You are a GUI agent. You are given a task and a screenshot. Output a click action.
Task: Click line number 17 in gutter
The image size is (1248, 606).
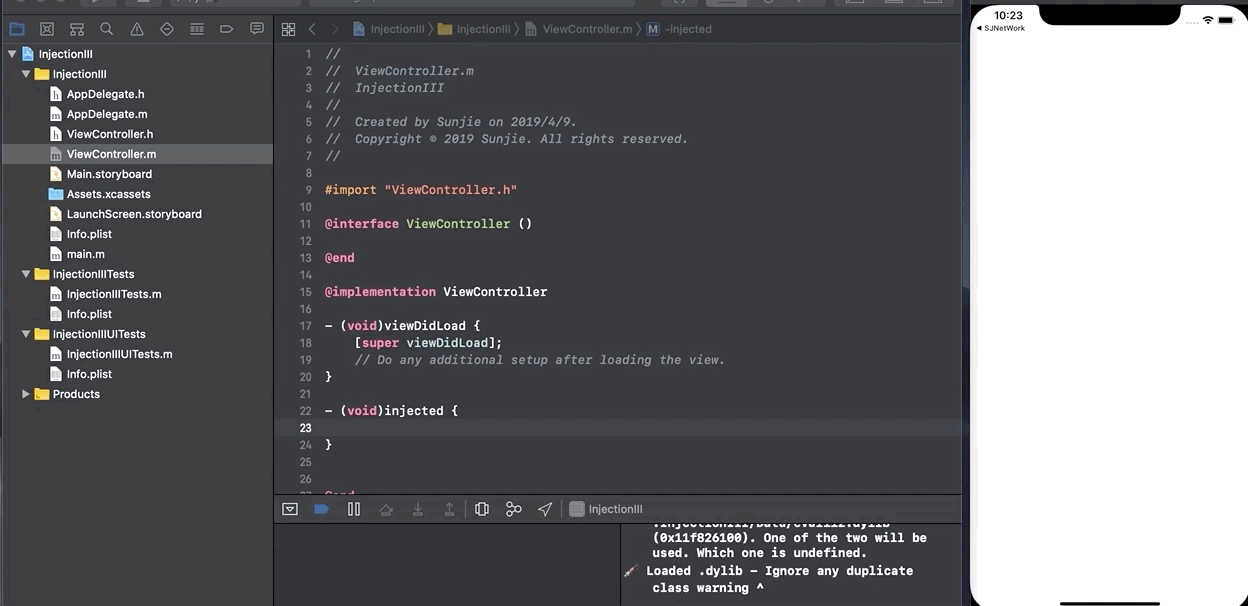[x=306, y=326]
